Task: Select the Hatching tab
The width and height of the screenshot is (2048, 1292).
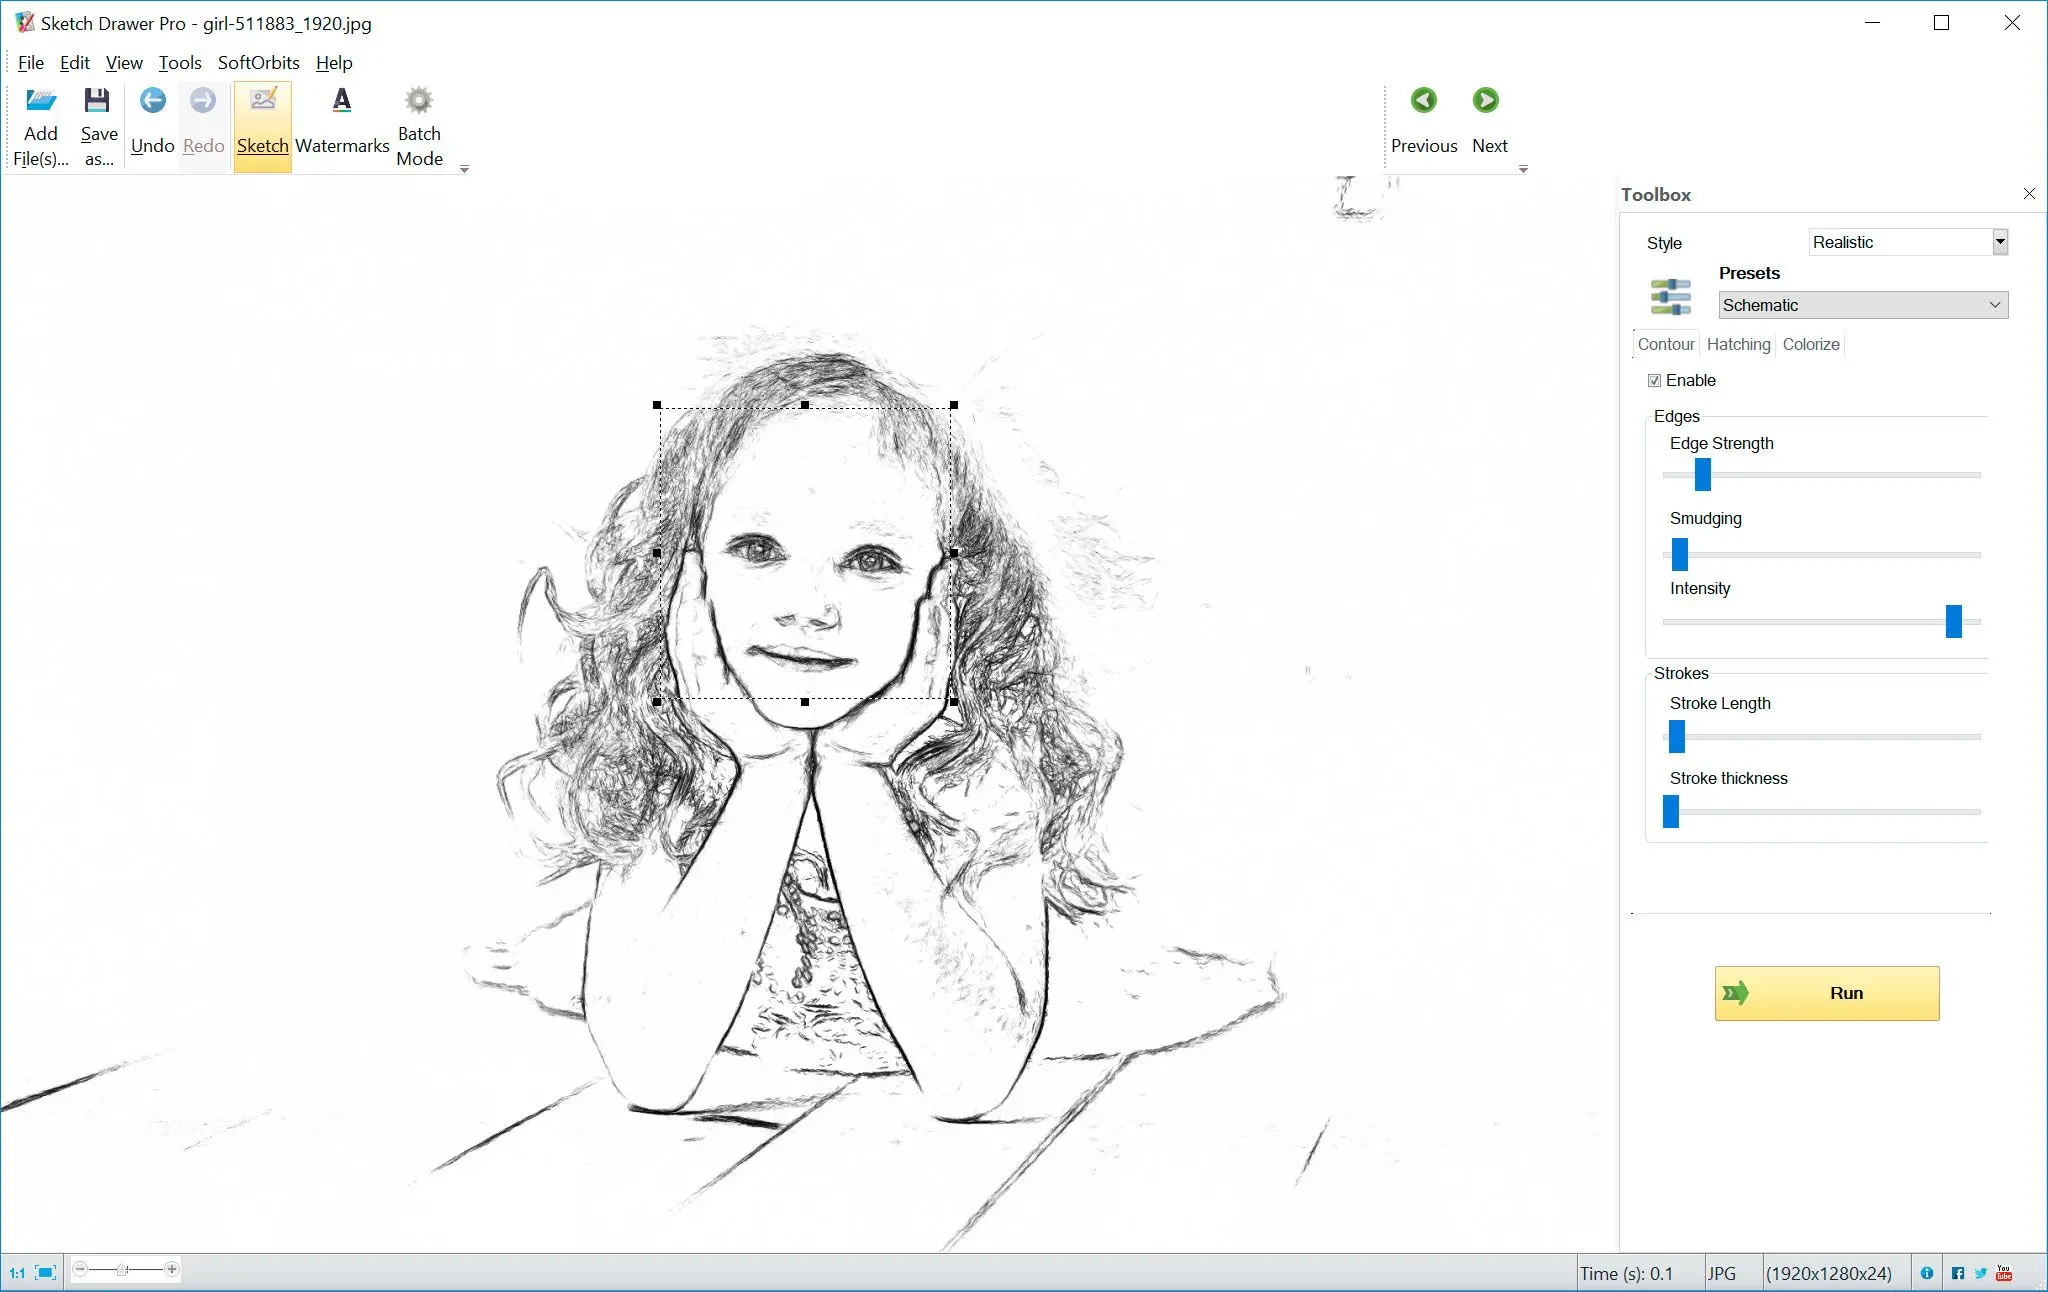Action: pyautogui.click(x=1737, y=344)
